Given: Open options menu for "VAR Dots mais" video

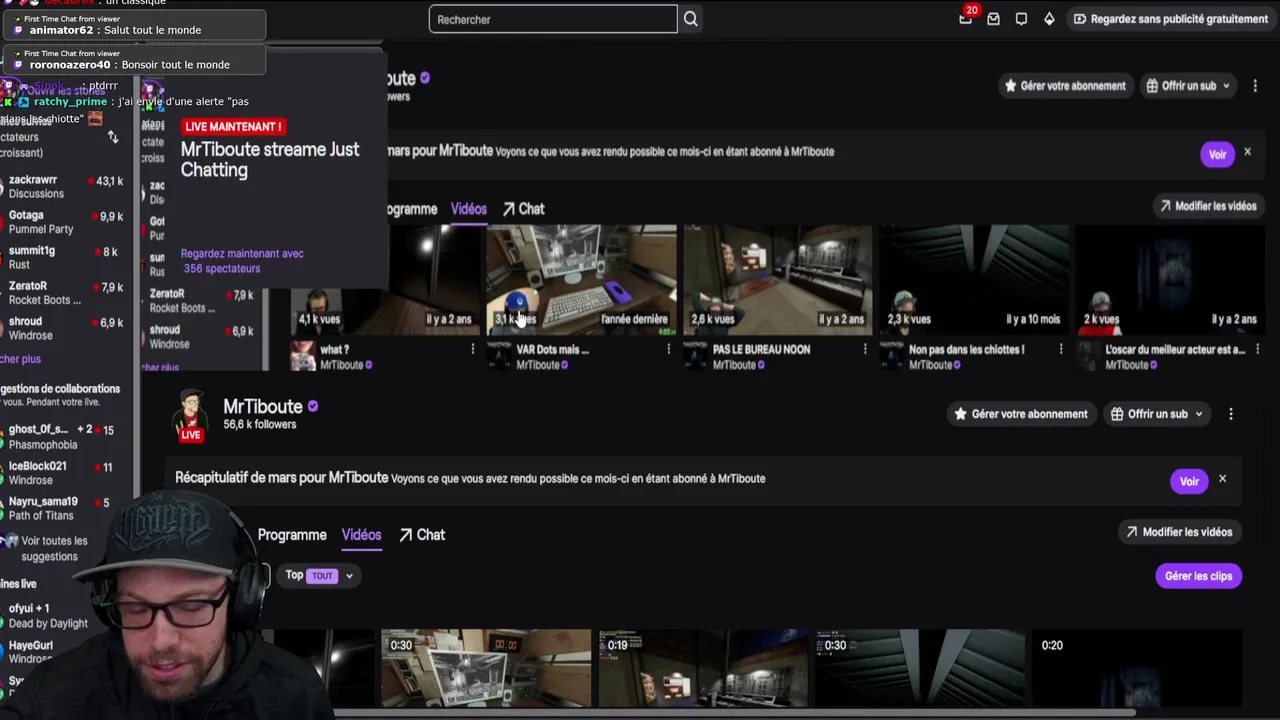Looking at the screenshot, I should [669, 349].
